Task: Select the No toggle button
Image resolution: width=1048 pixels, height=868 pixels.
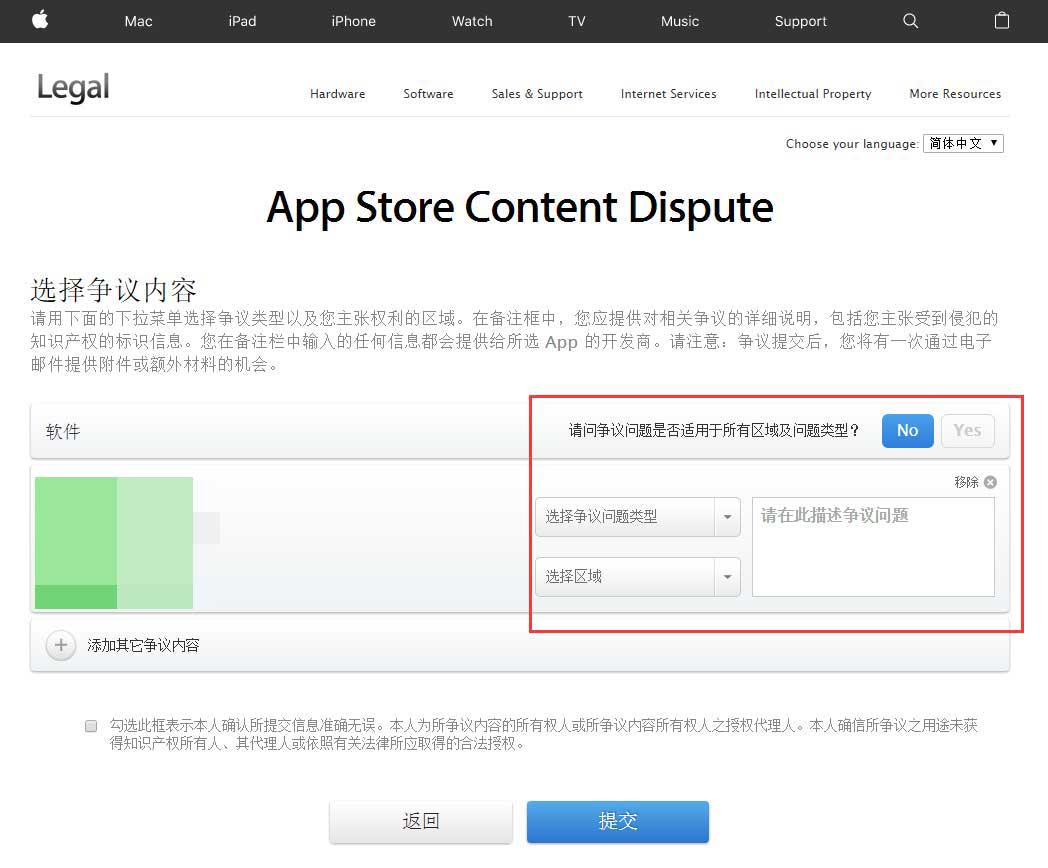Action: pyautogui.click(x=907, y=430)
